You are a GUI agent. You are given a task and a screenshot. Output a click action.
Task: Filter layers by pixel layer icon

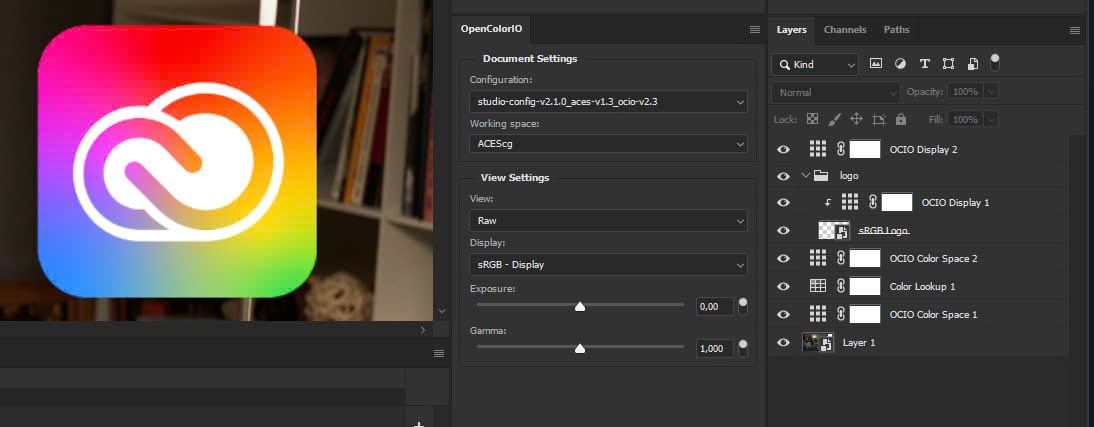[876, 63]
